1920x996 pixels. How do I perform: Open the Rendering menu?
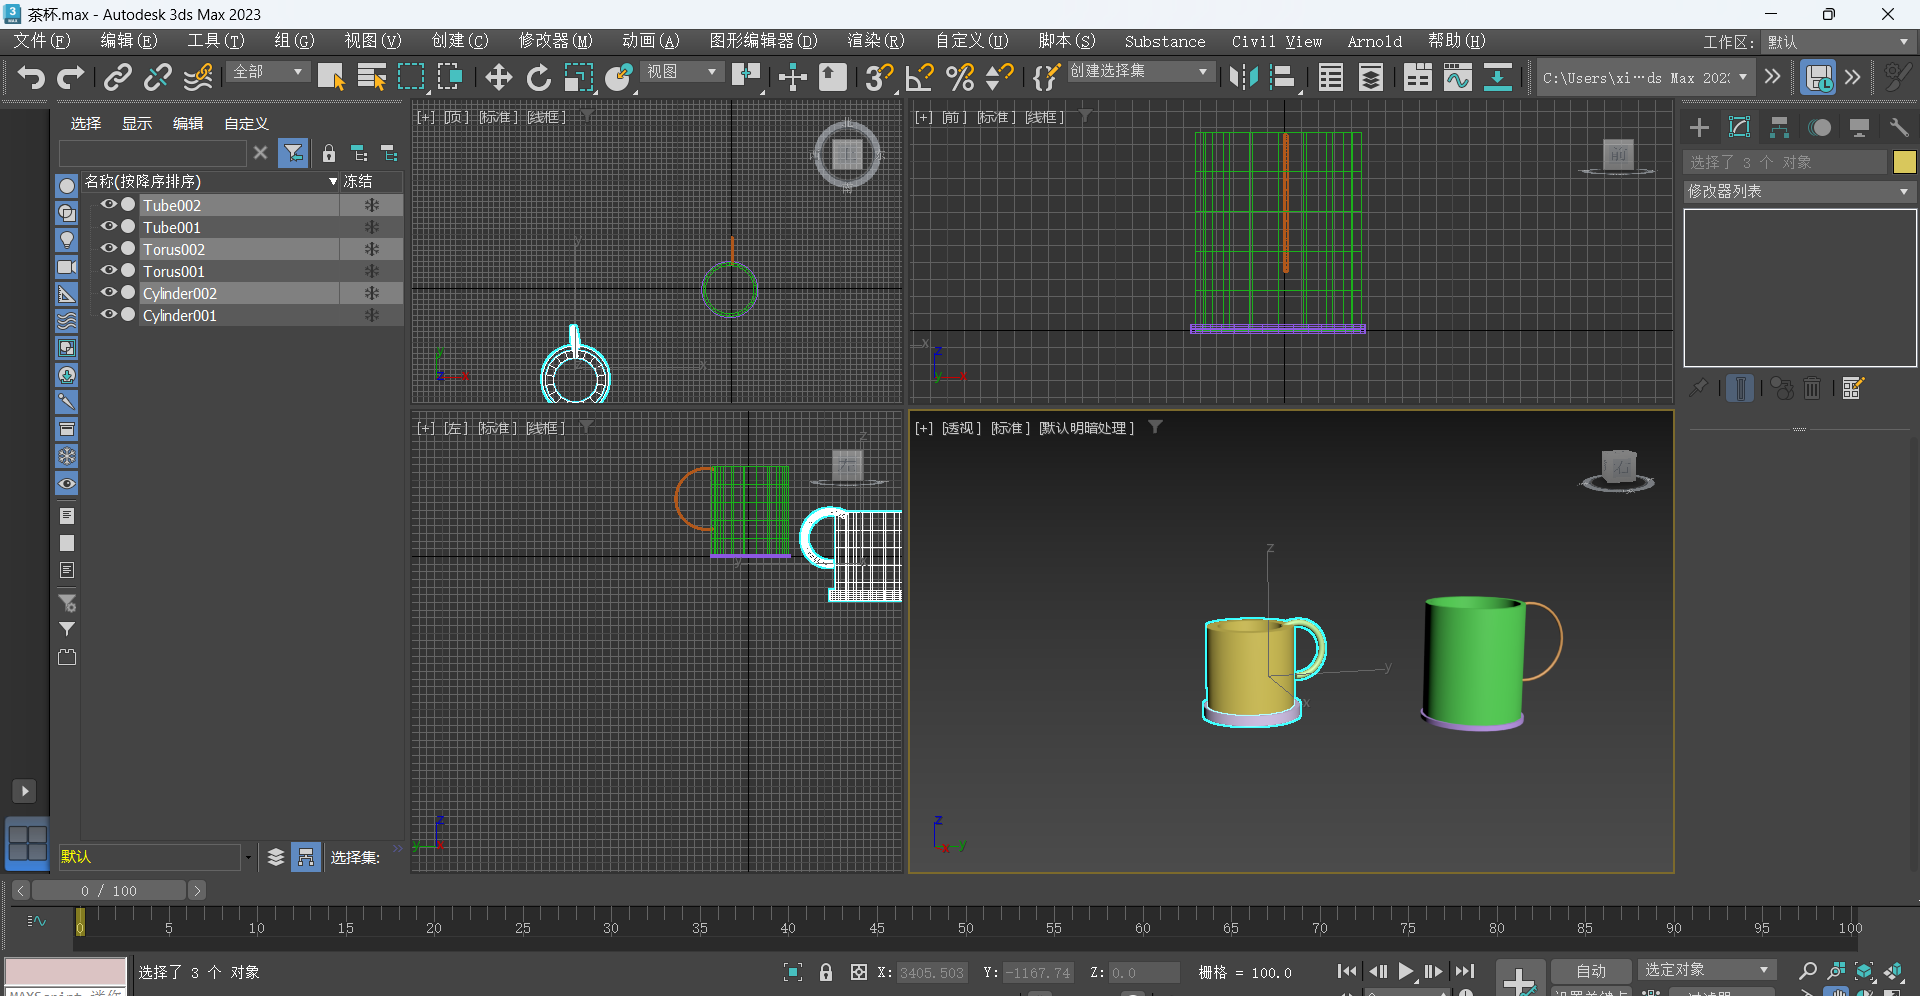pos(875,41)
